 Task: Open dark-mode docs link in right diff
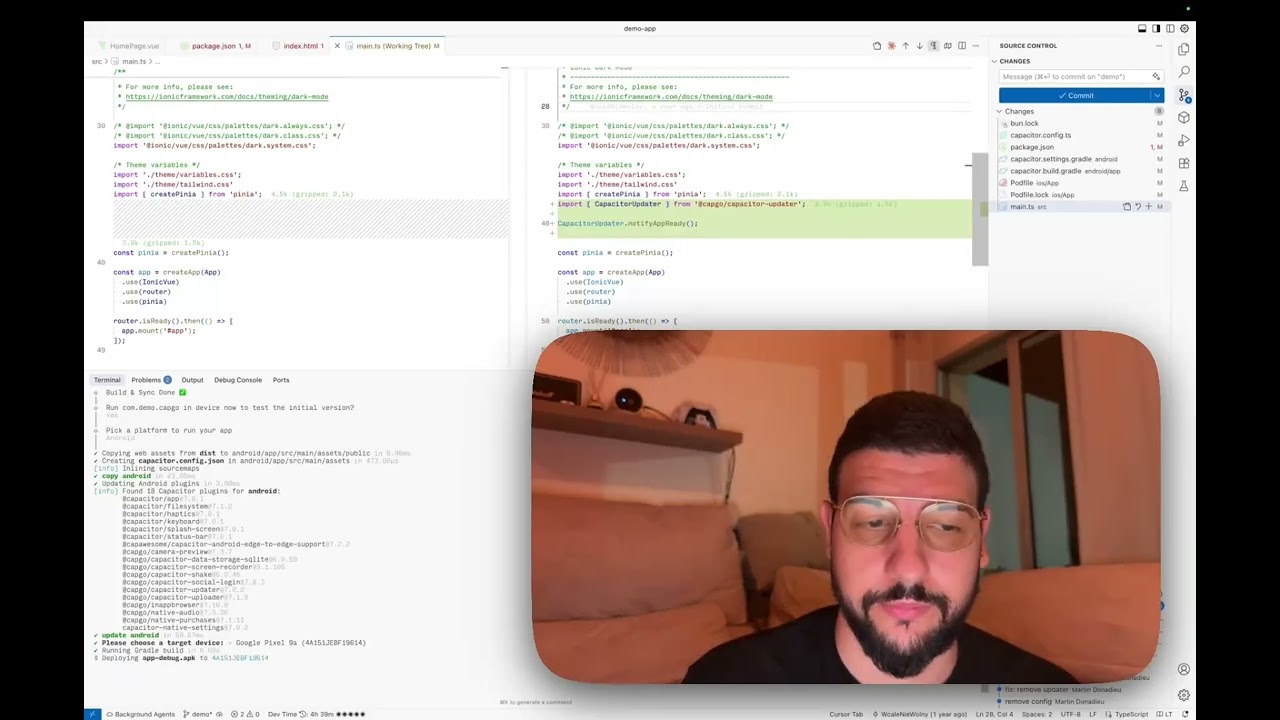click(671, 97)
